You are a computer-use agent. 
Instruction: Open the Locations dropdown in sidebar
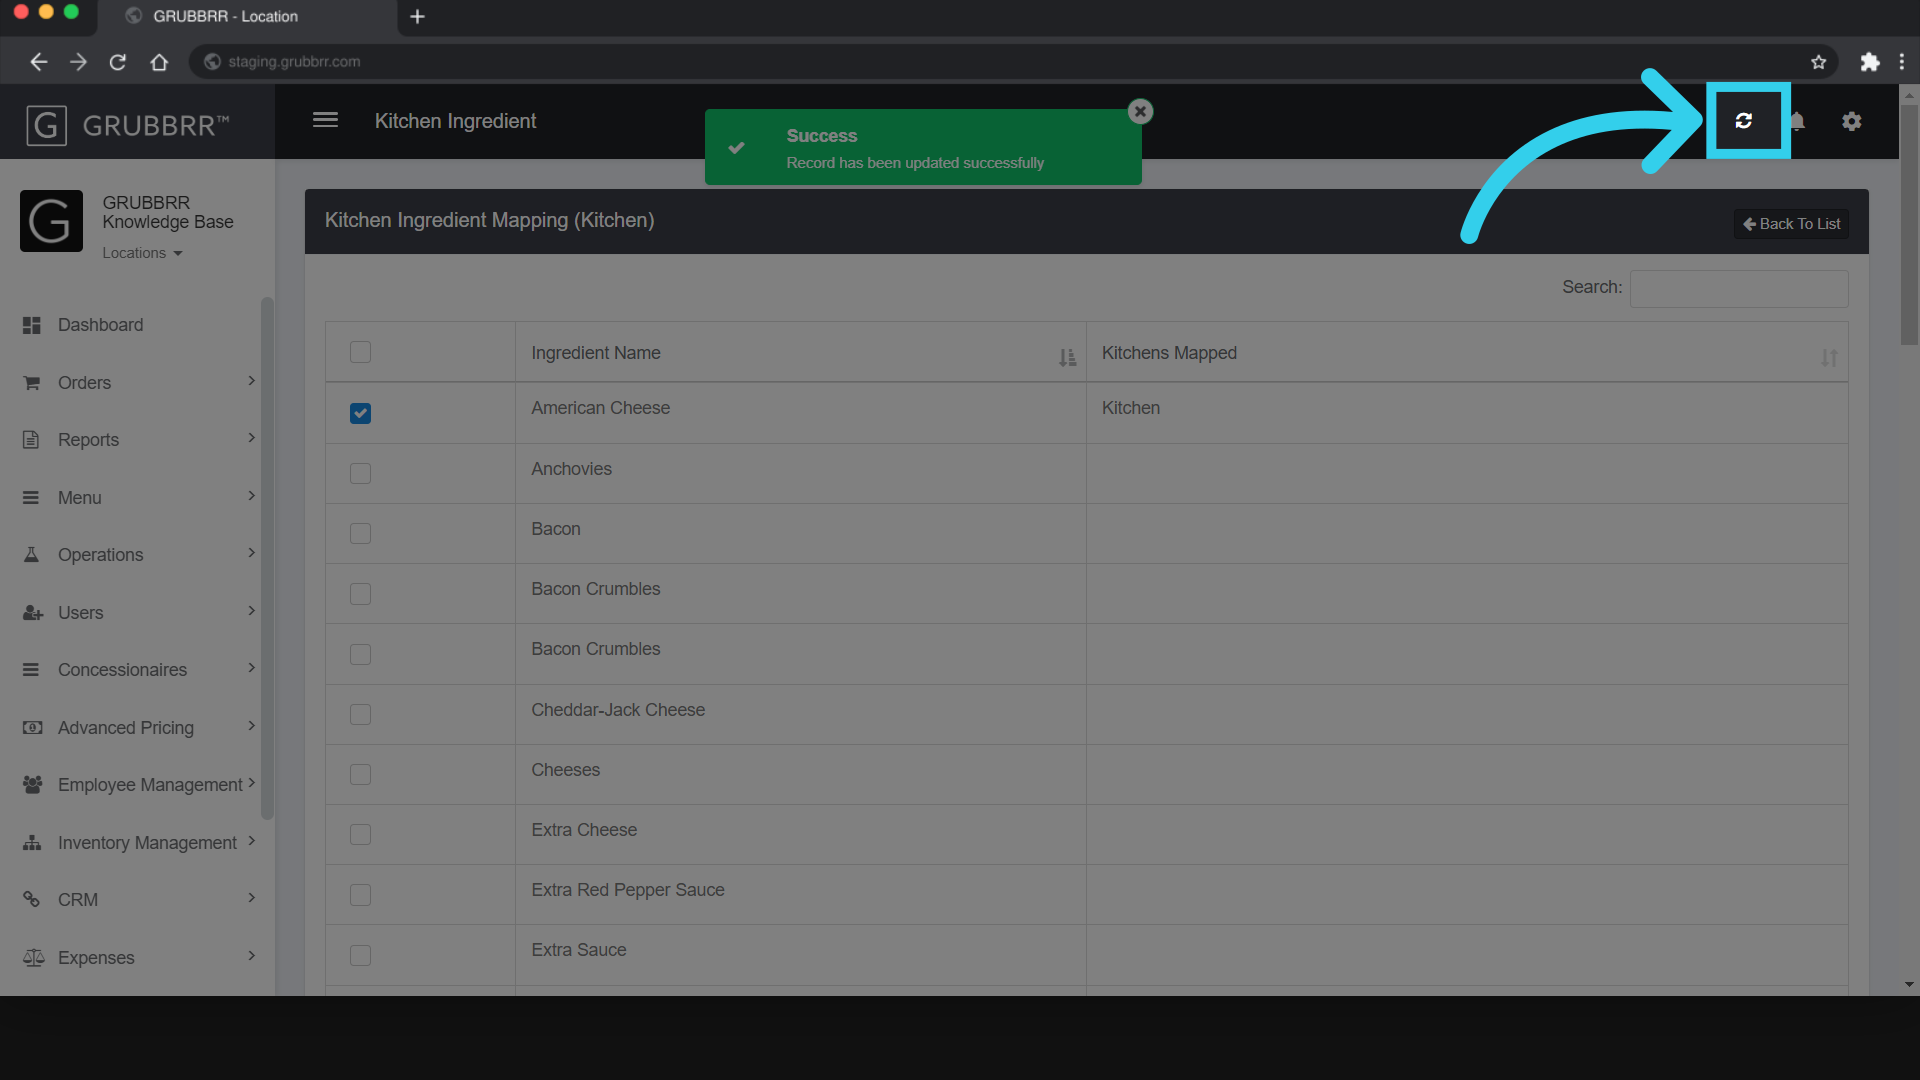click(142, 252)
